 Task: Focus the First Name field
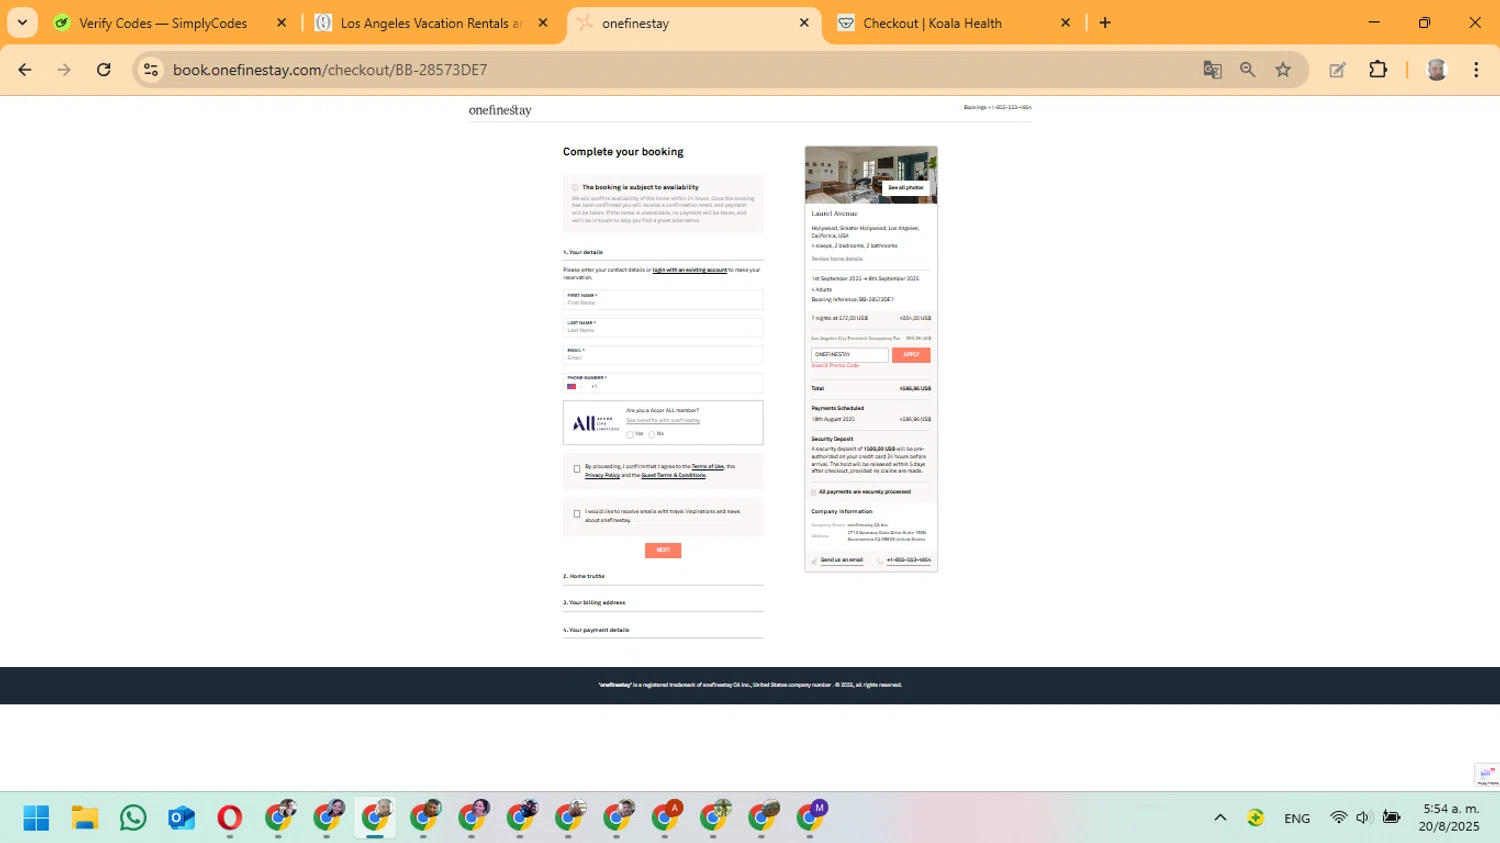point(663,300)
